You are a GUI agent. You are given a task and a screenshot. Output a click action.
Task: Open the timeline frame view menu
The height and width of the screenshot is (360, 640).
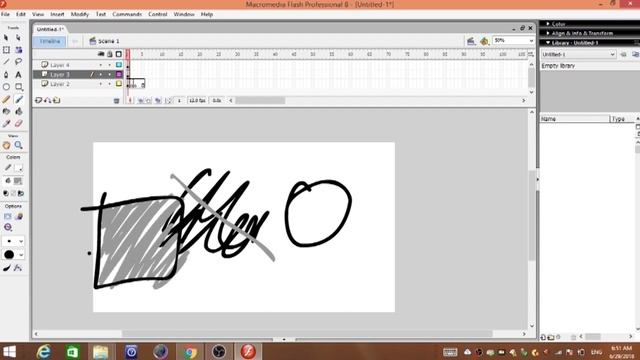coord(531,54)
